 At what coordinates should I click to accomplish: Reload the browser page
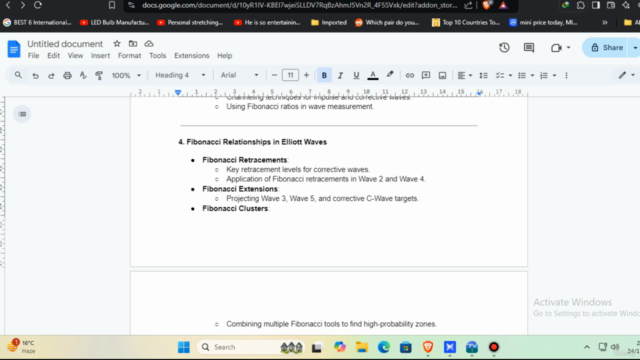[38, 5]
